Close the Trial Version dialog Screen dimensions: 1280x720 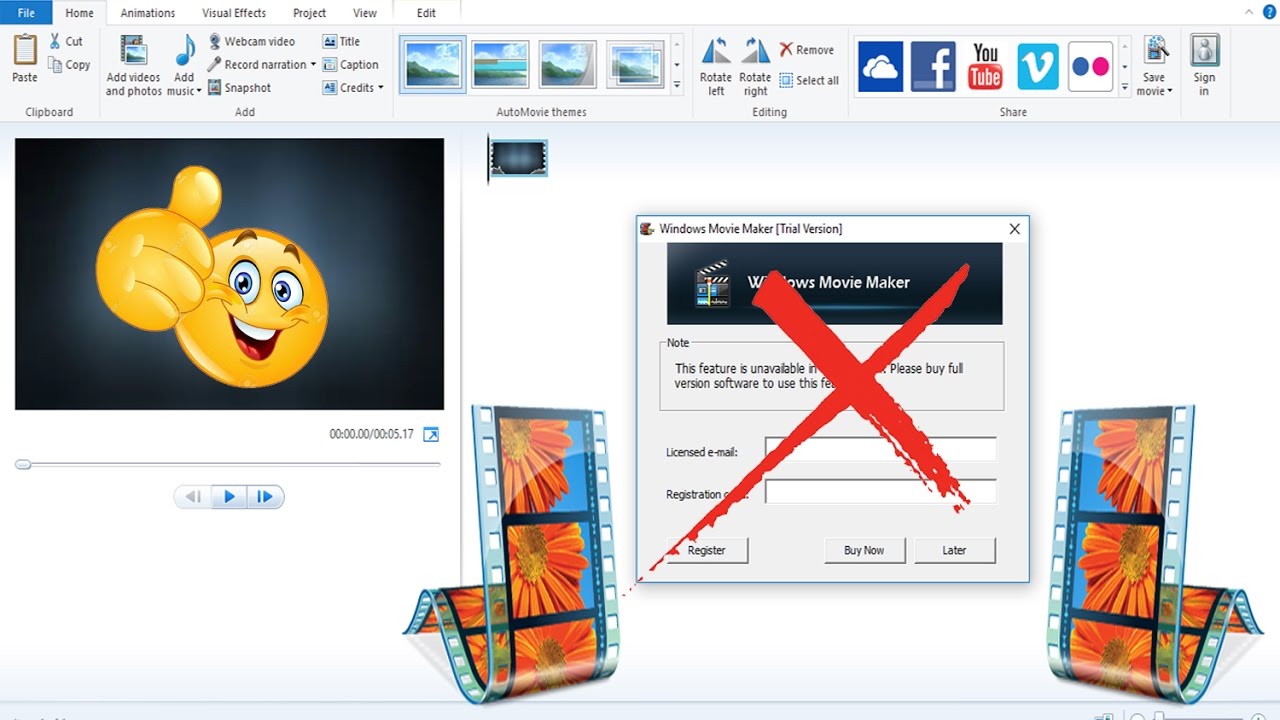(x=1014, y=229)
